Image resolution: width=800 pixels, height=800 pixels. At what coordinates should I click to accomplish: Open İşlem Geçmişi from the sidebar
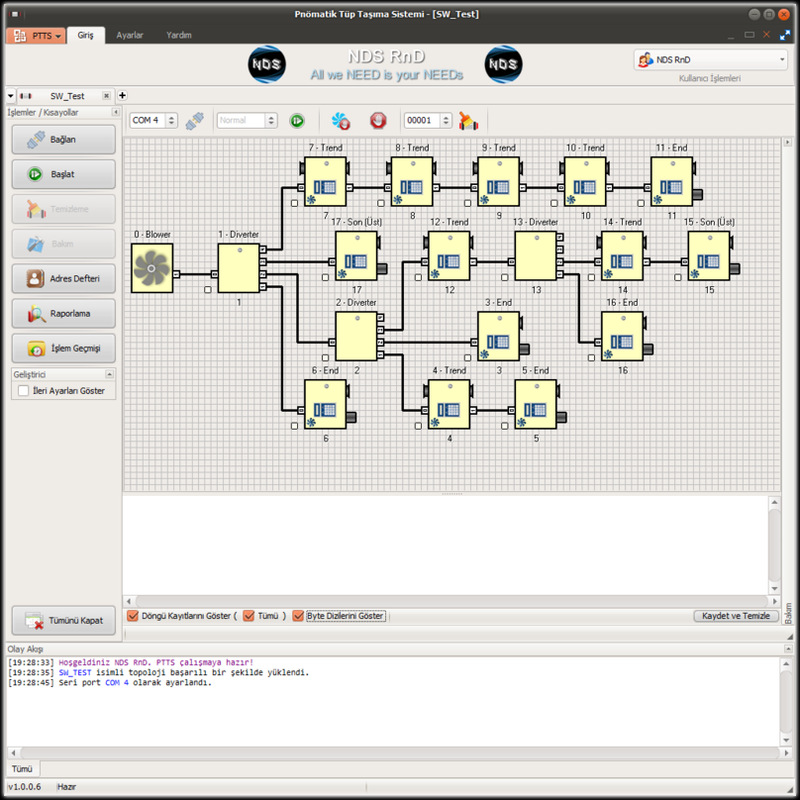point(63,349)
